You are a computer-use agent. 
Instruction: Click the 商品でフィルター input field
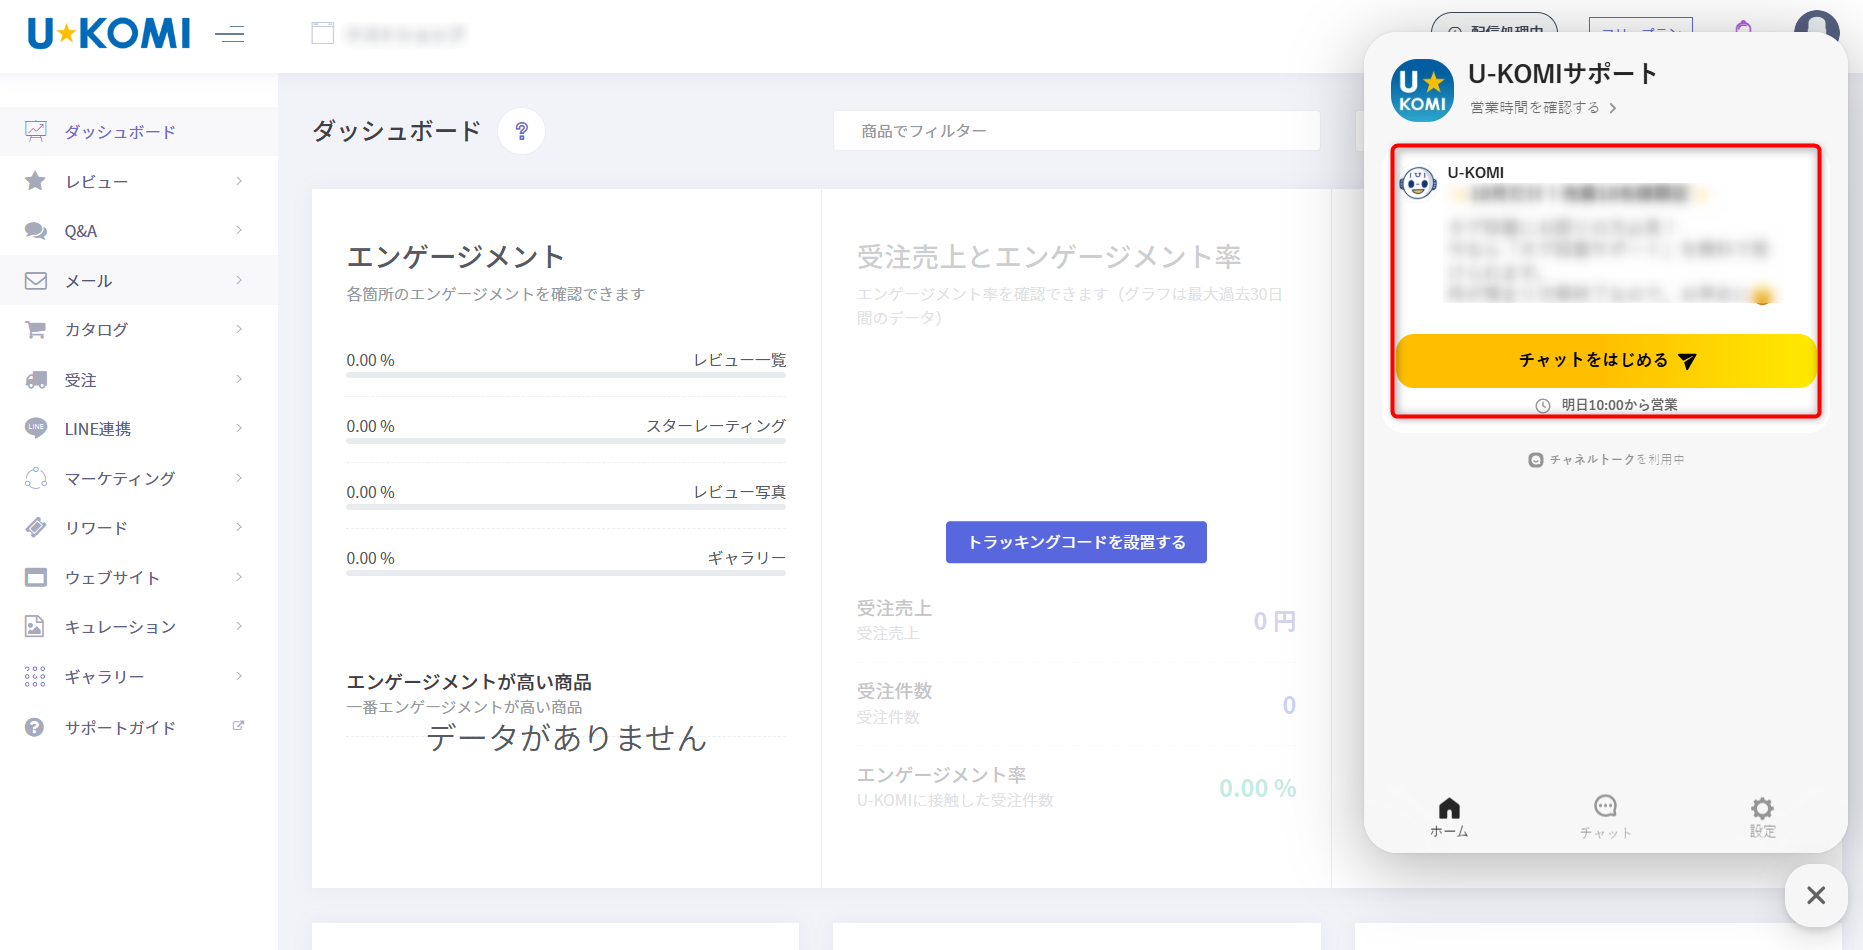(x=1076, y=131)
